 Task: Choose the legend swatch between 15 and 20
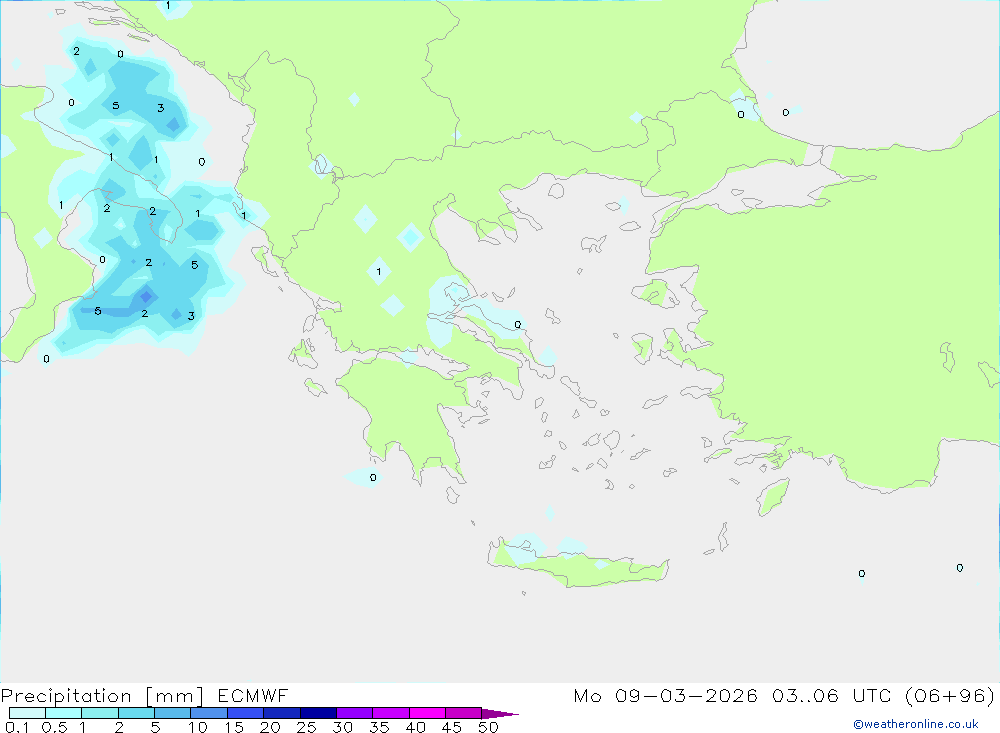point(246,713)
